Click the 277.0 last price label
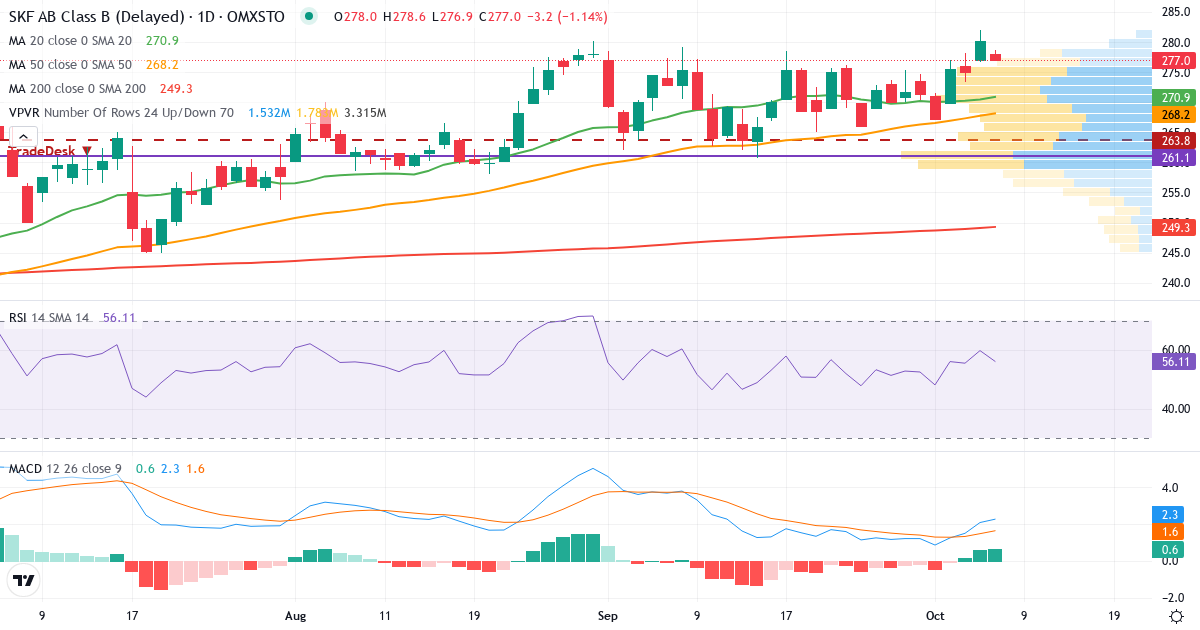Image resolution: width=1200 pixels, height=630 pixels. pyautogui.click(x=1175, y=61)
